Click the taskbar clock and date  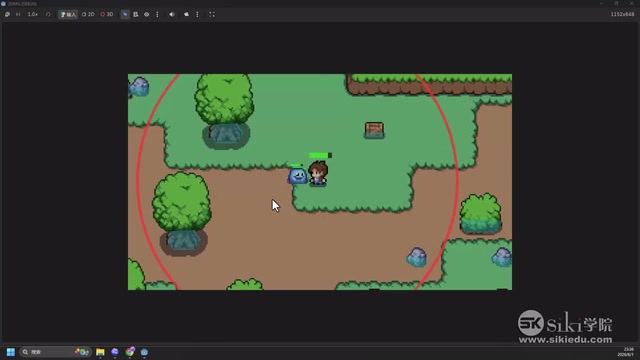pyautogui.click(x=626, y=352)
